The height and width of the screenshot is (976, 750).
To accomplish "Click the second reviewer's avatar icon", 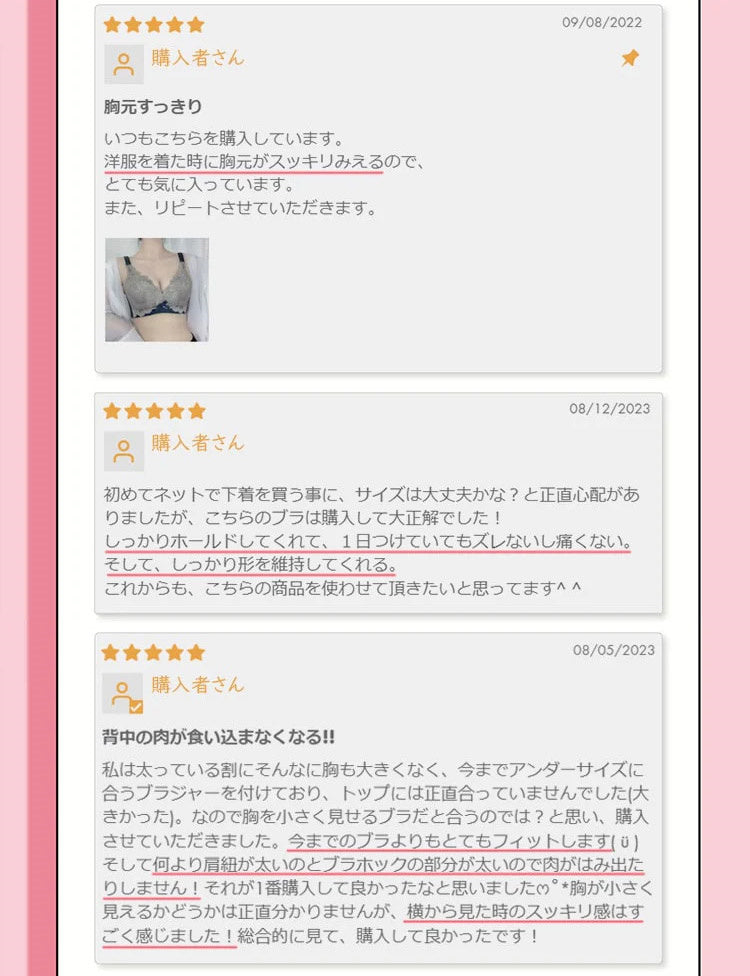I will point(124,451).
